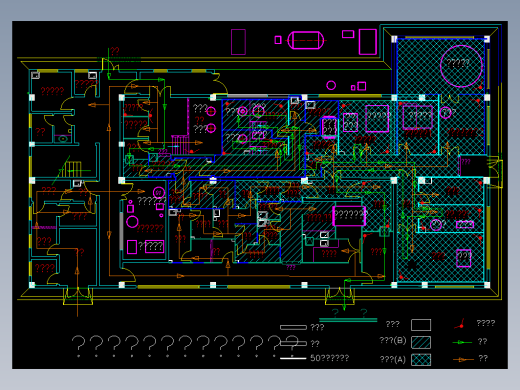Select the small magenta square left of the tank
Screen dimensions: 520x390
click(278, 40)
